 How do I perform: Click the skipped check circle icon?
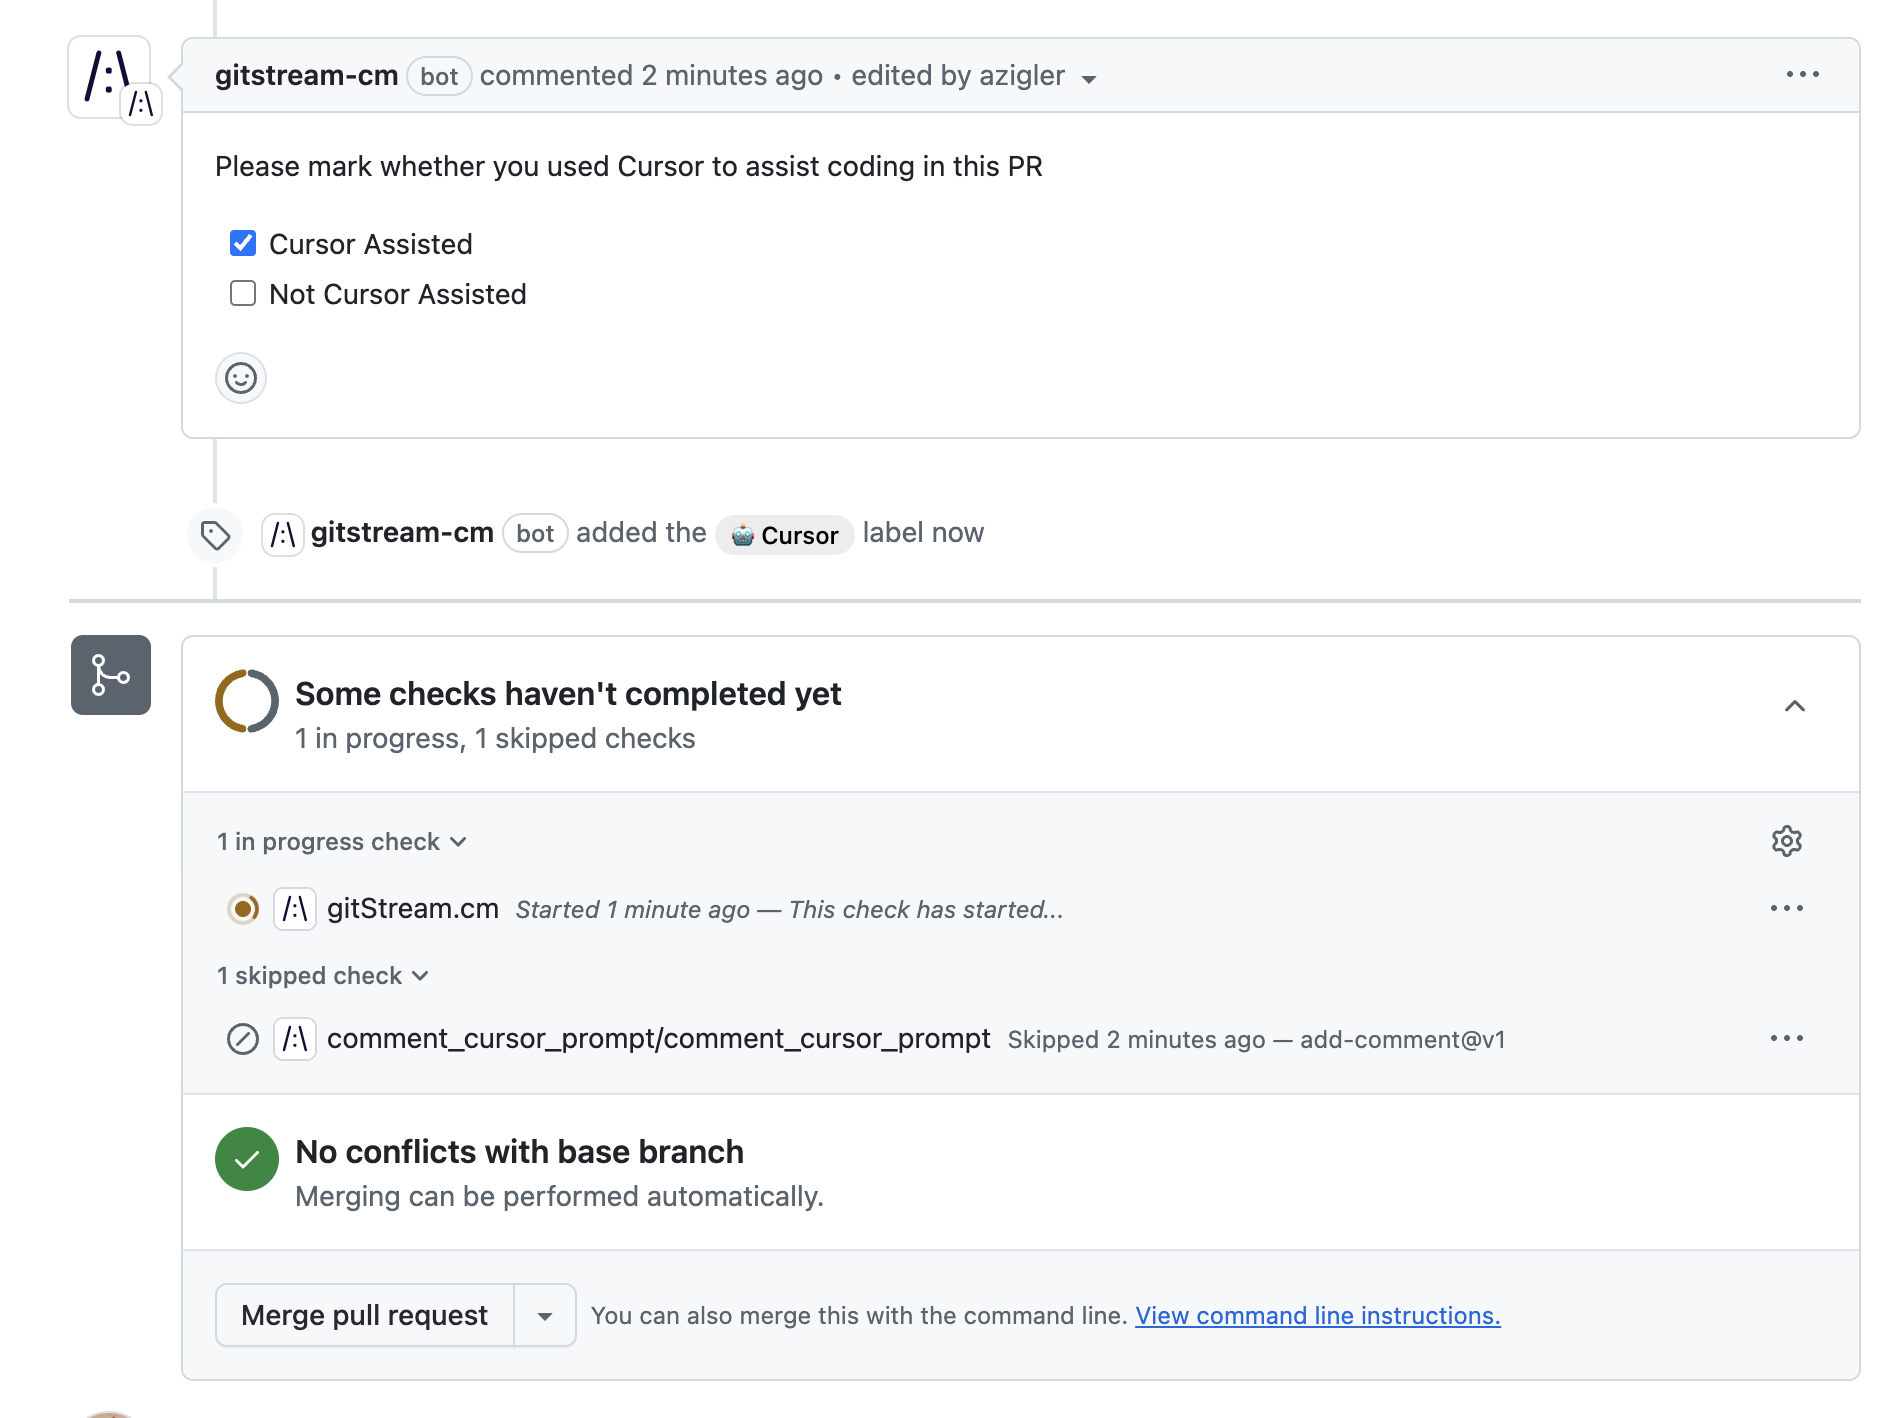tap(243, 1039)
